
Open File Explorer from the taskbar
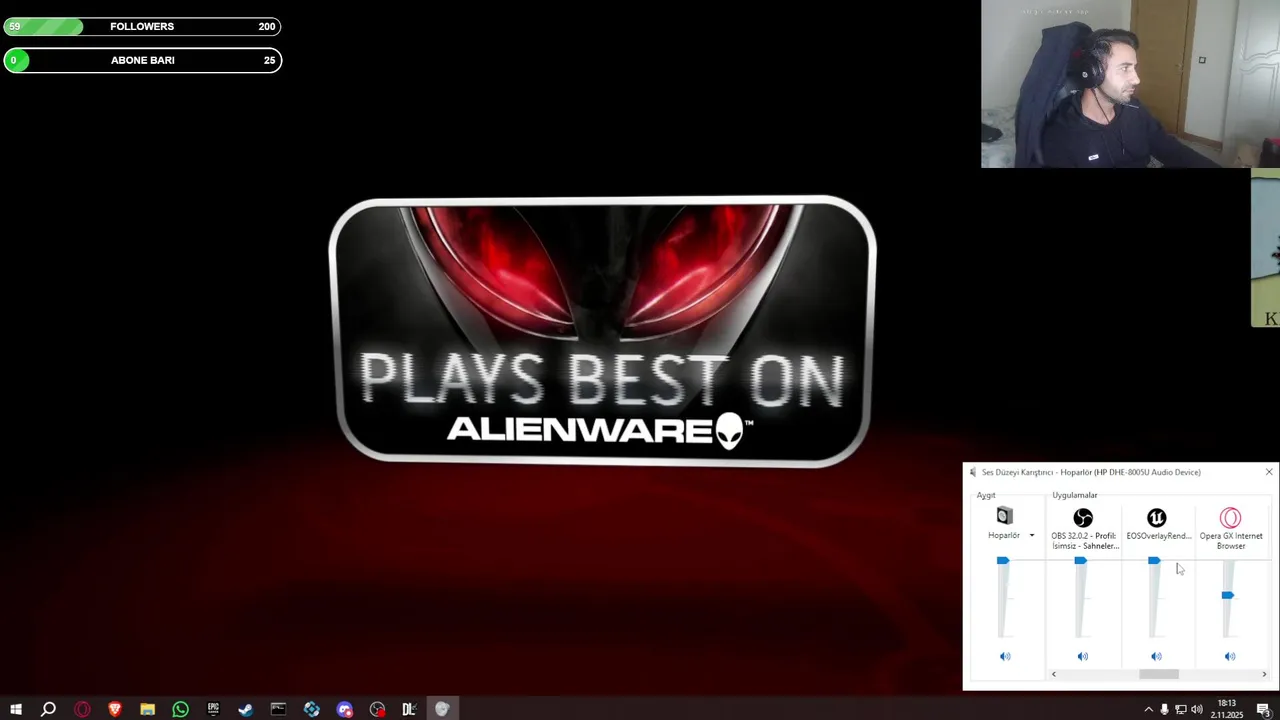147,710
